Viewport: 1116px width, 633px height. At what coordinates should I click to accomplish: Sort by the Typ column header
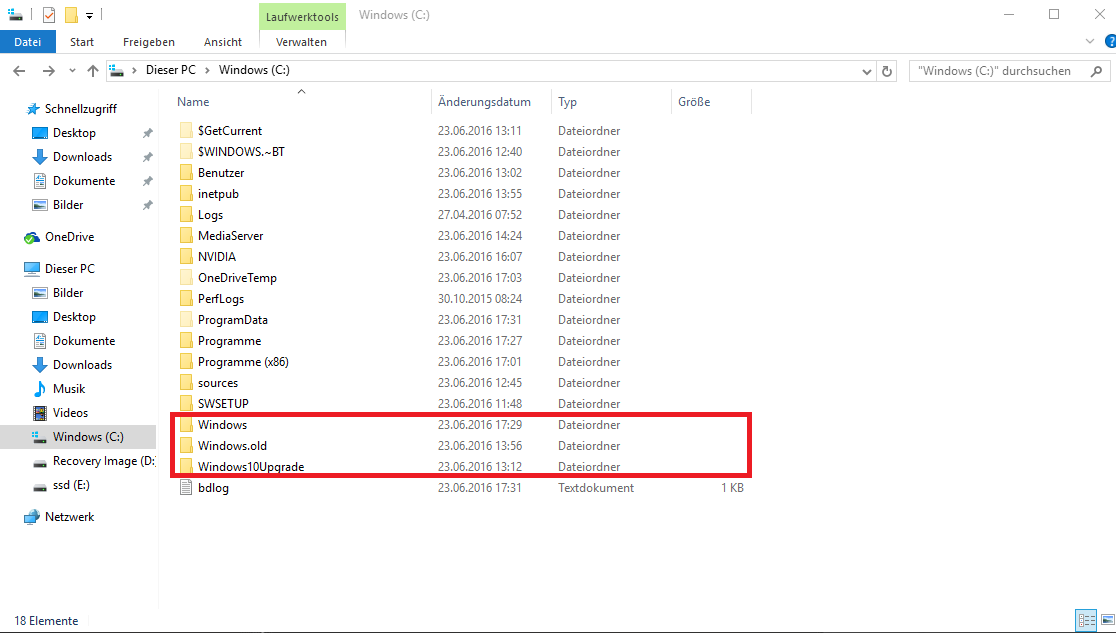[x=567, y=102]
